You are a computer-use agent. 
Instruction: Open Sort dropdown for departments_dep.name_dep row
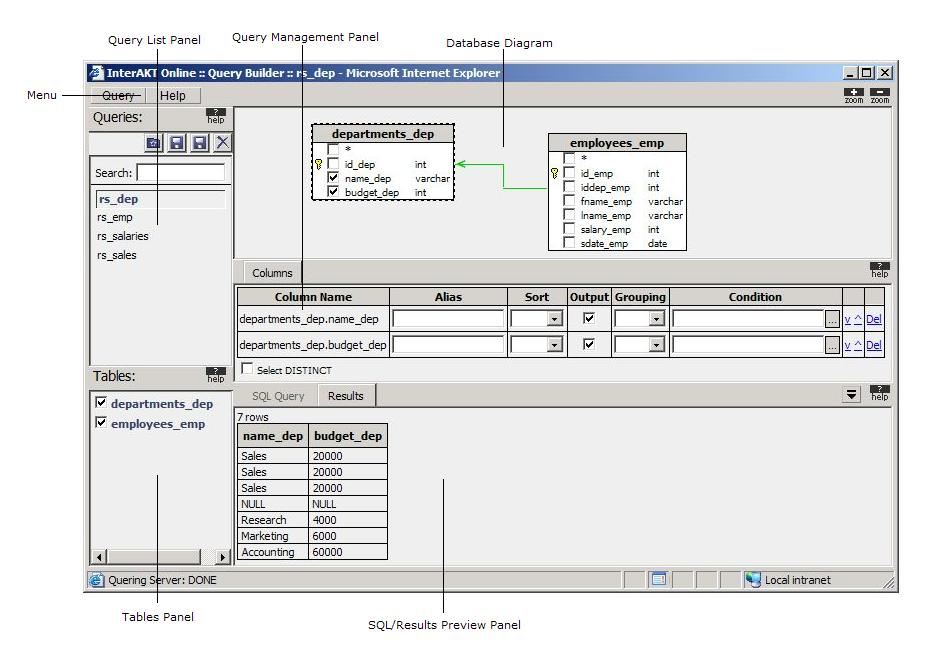tap(554, 319)
